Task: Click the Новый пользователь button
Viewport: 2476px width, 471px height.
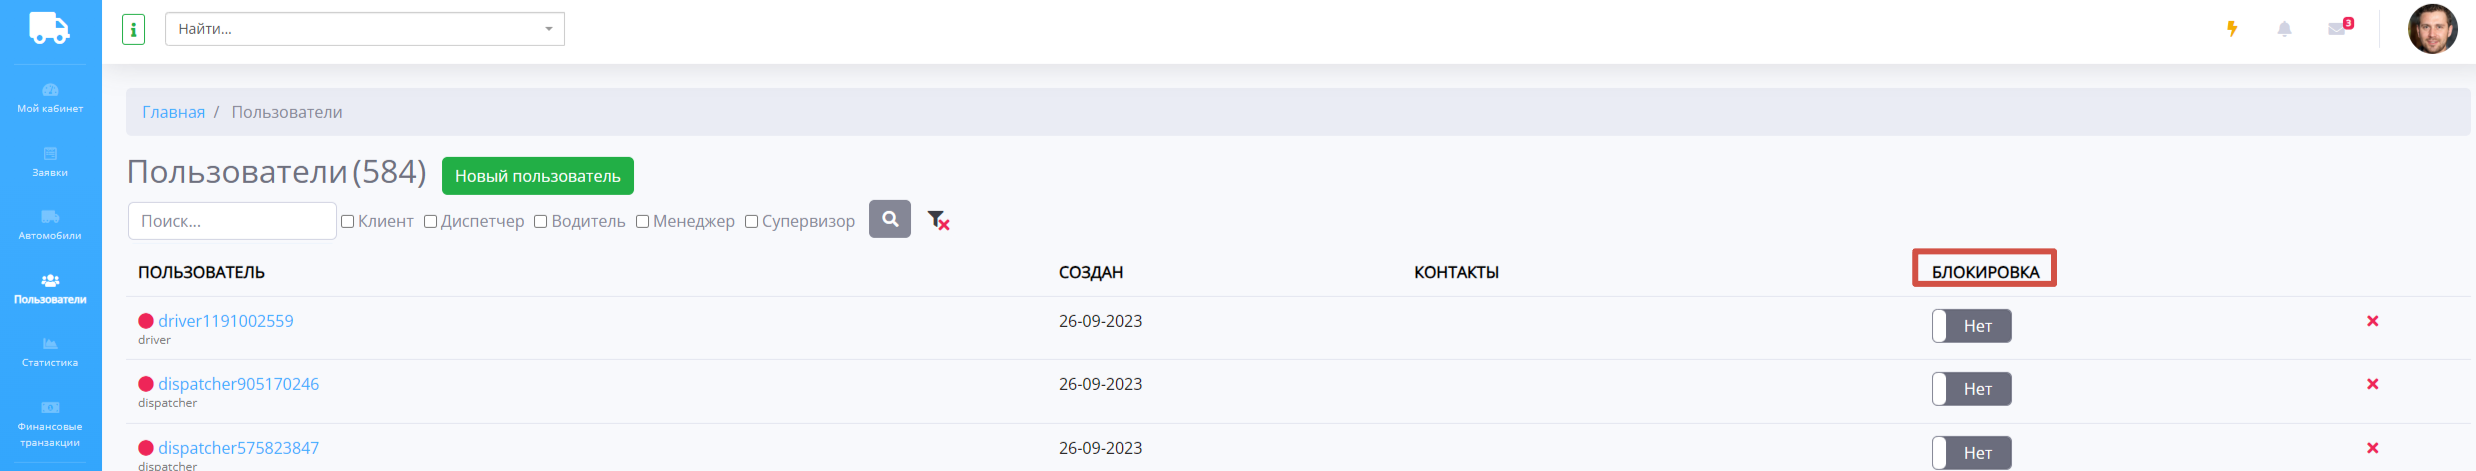Action: (537, 176)
